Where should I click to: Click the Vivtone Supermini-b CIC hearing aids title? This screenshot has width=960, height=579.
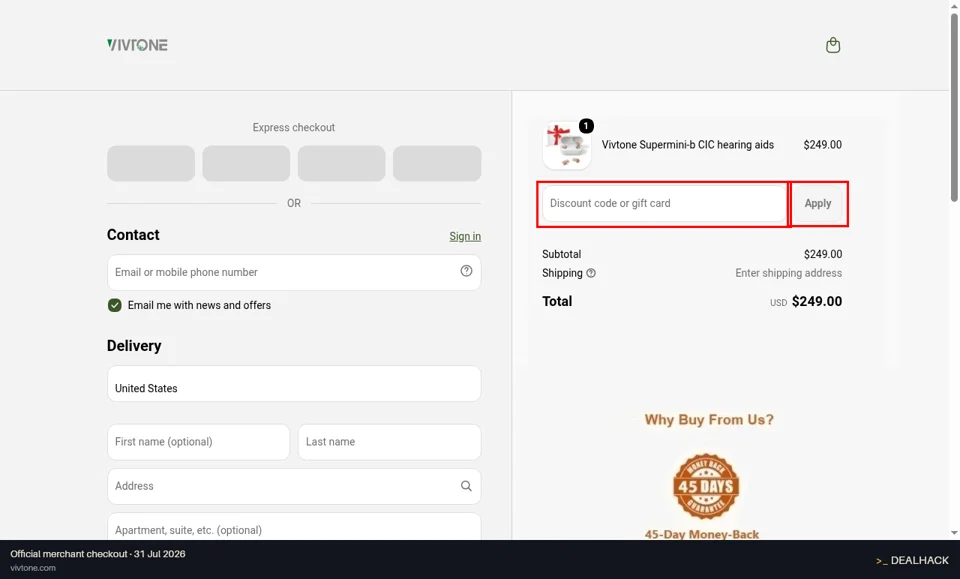tap(688, 145)
